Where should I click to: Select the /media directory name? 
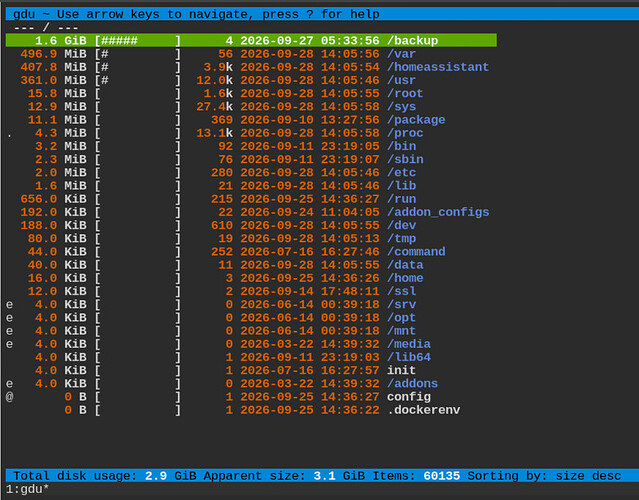[408, 344]
